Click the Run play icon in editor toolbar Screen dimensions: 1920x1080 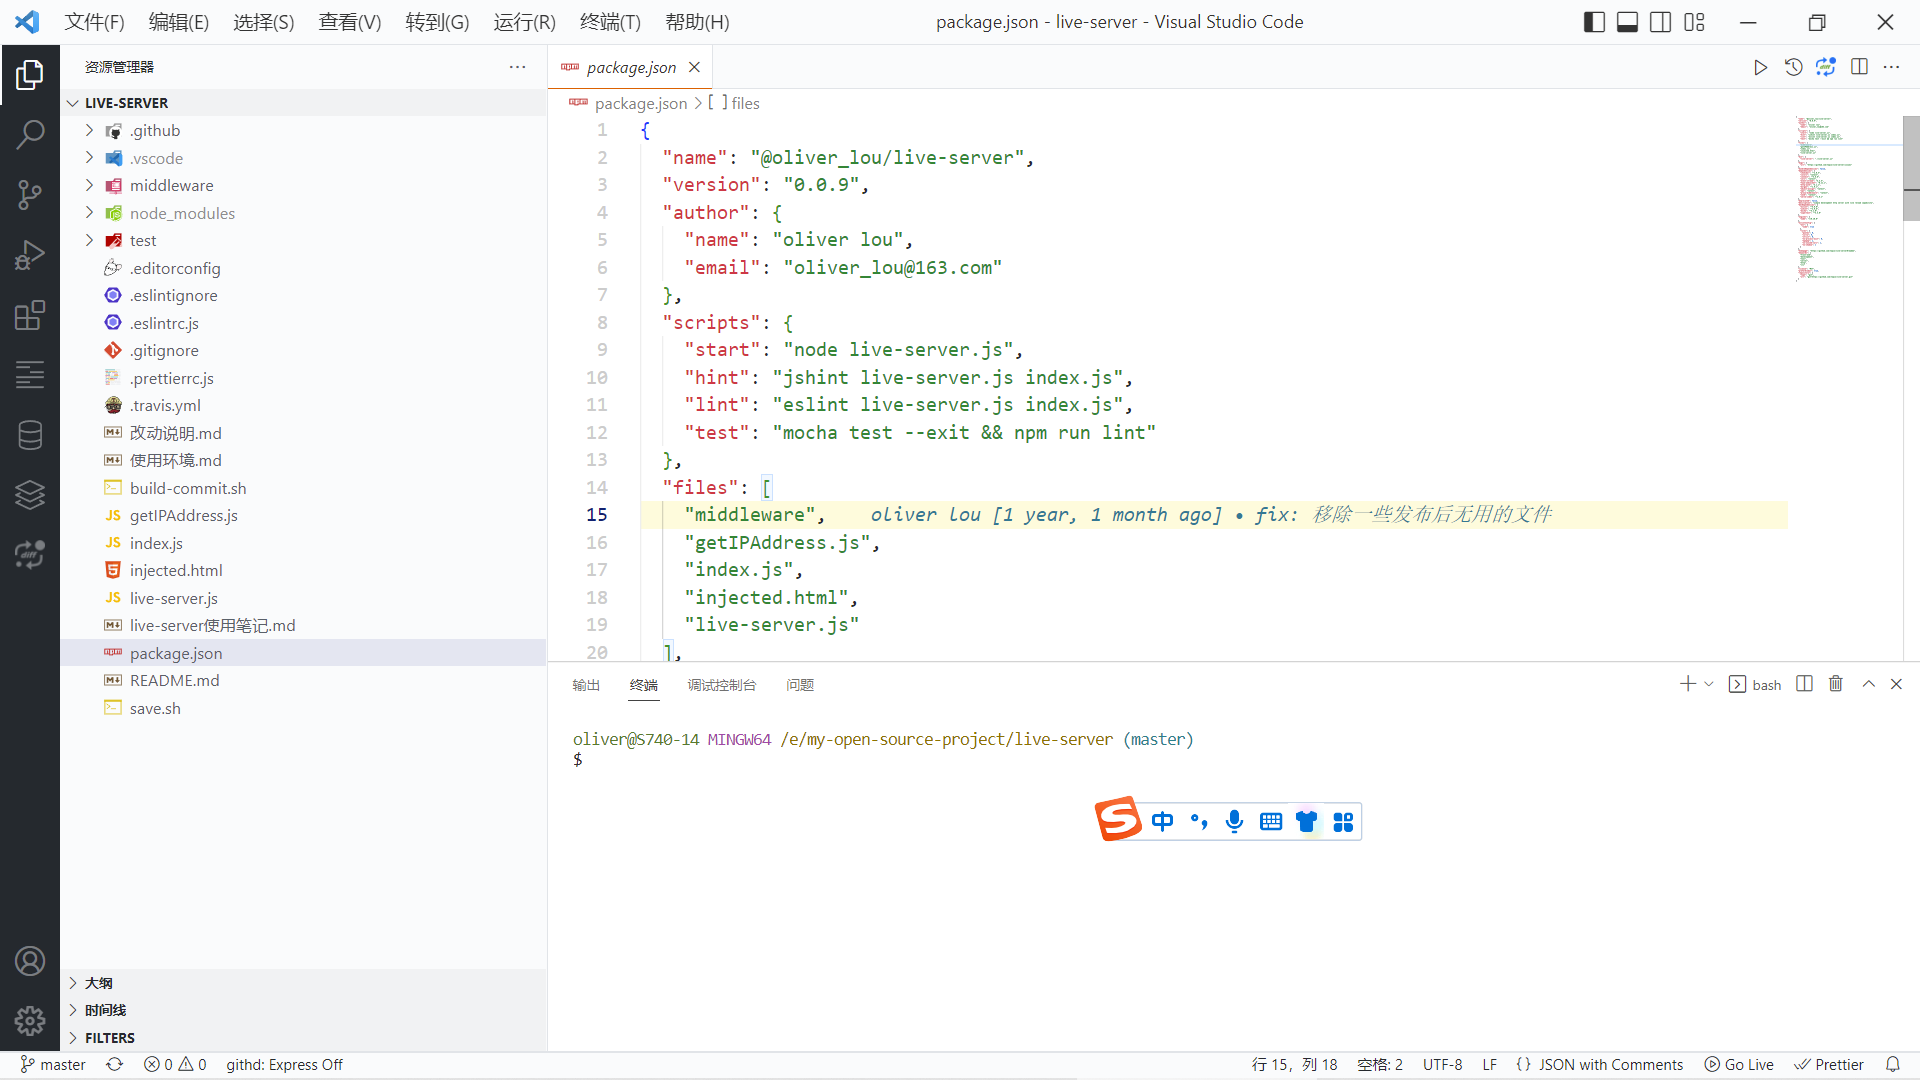coord(1760,67)
